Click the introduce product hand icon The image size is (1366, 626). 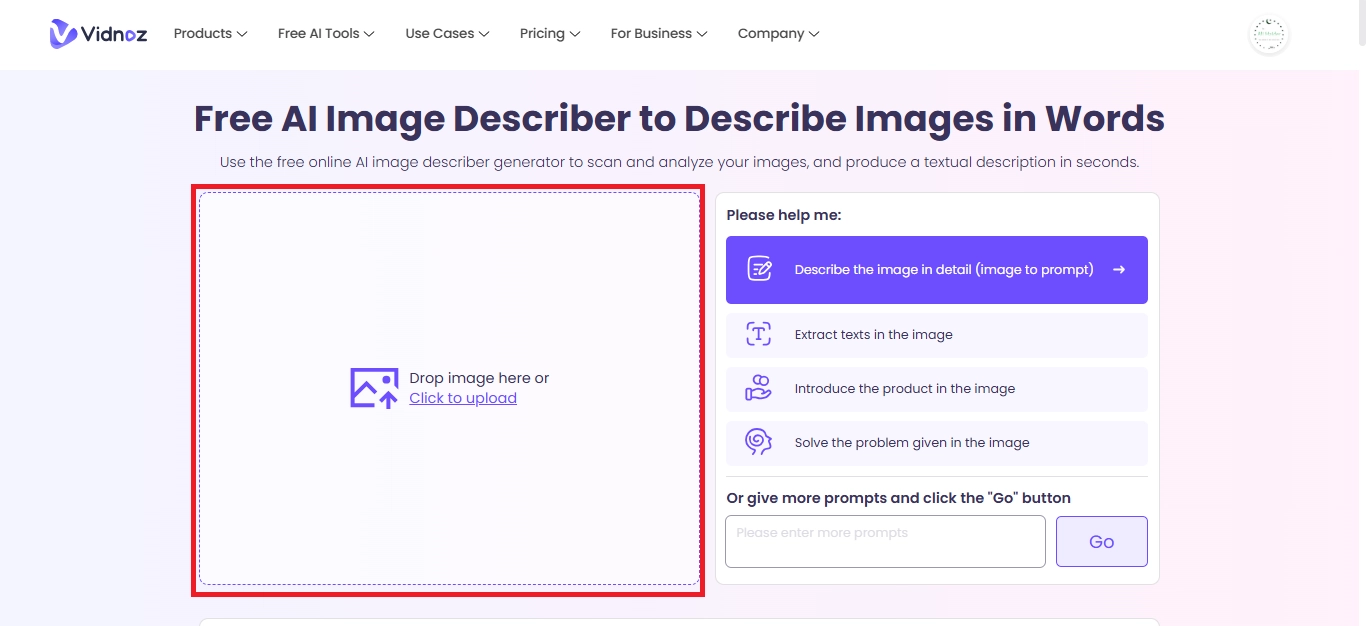pyautogui.click(x=759, y=389)
